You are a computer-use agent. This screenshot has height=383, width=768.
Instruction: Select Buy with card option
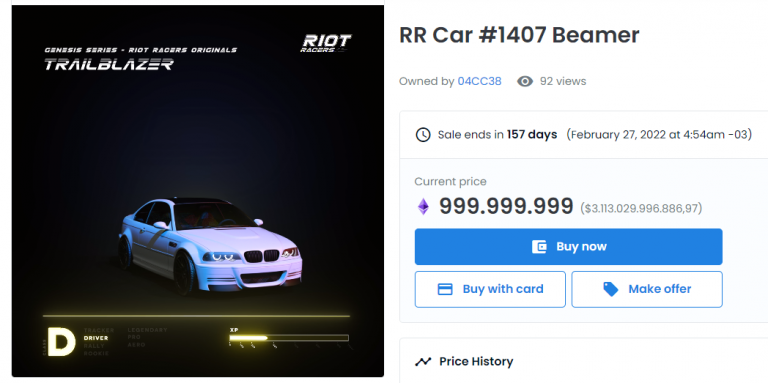tap(490, 289)
